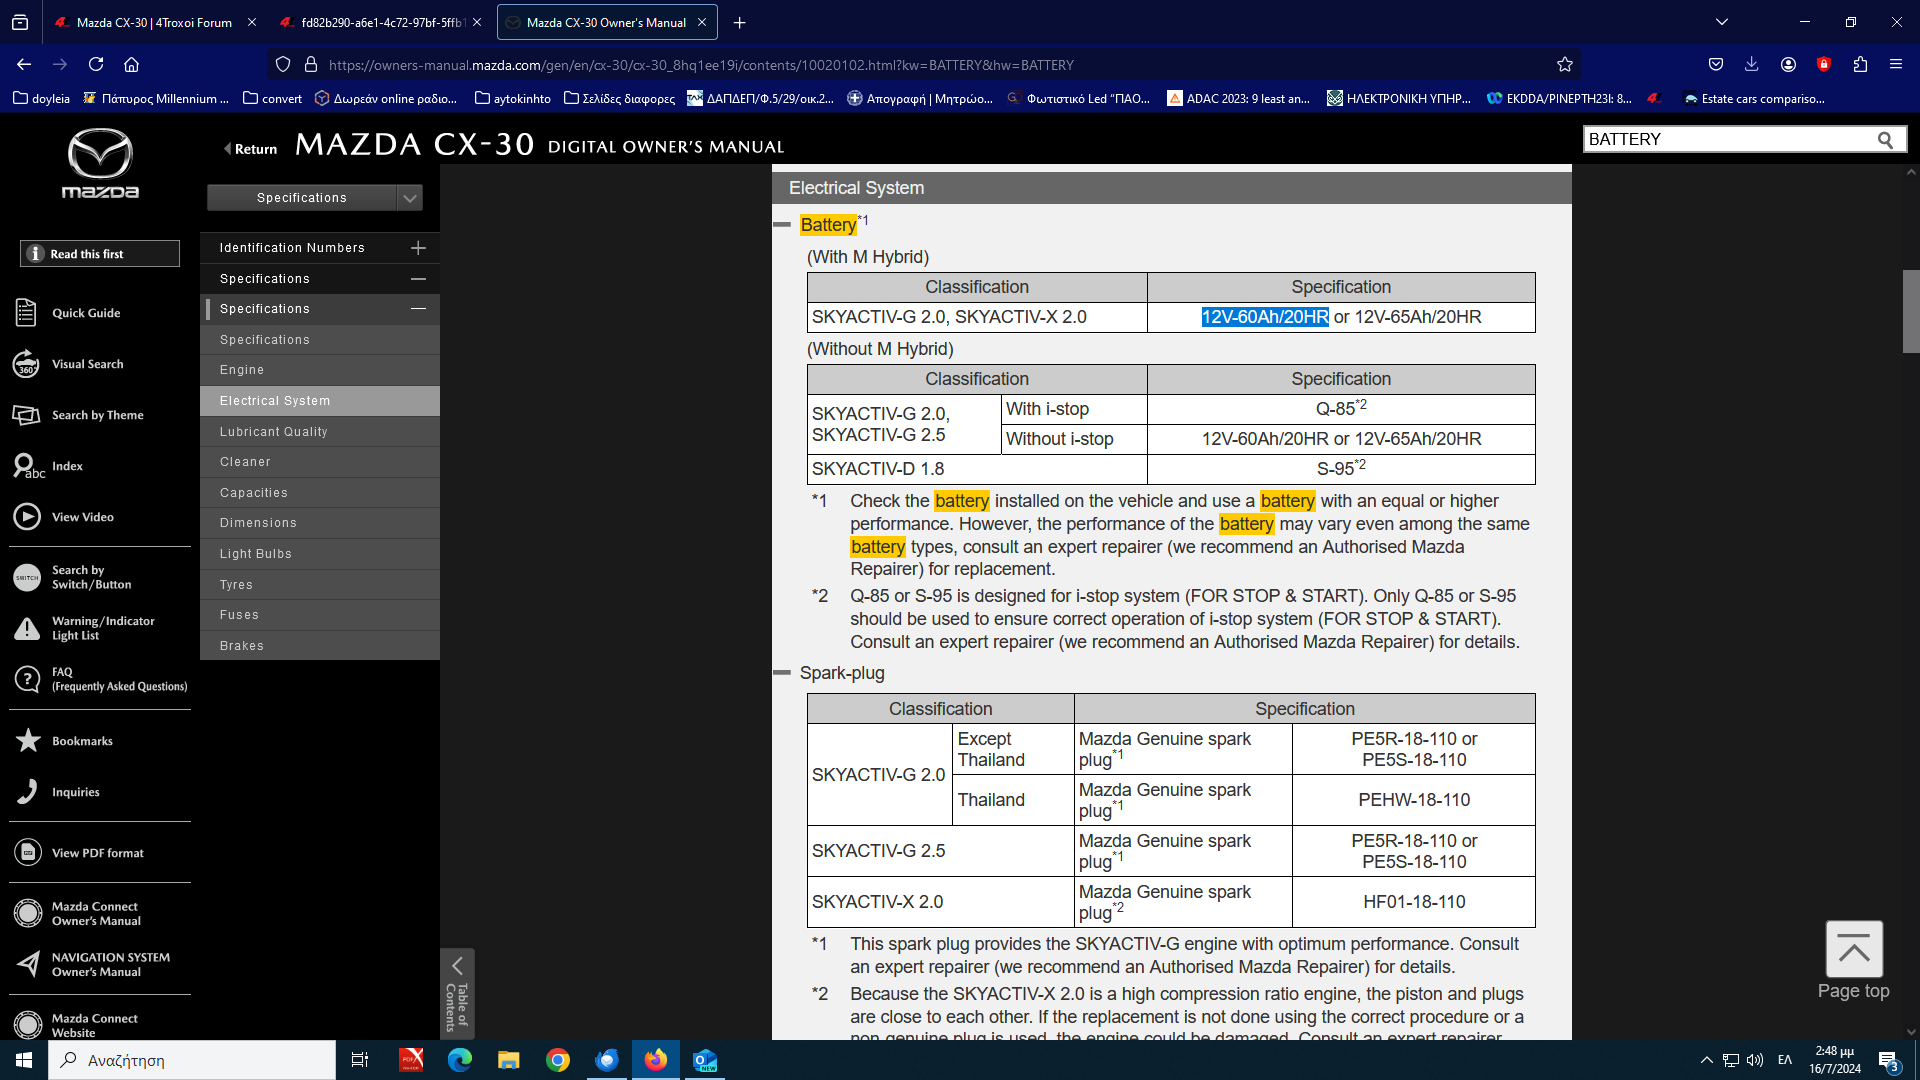This screenshot has width=1920, height=1080.
Task: Open Search by Theme
Action: [79, 415]
